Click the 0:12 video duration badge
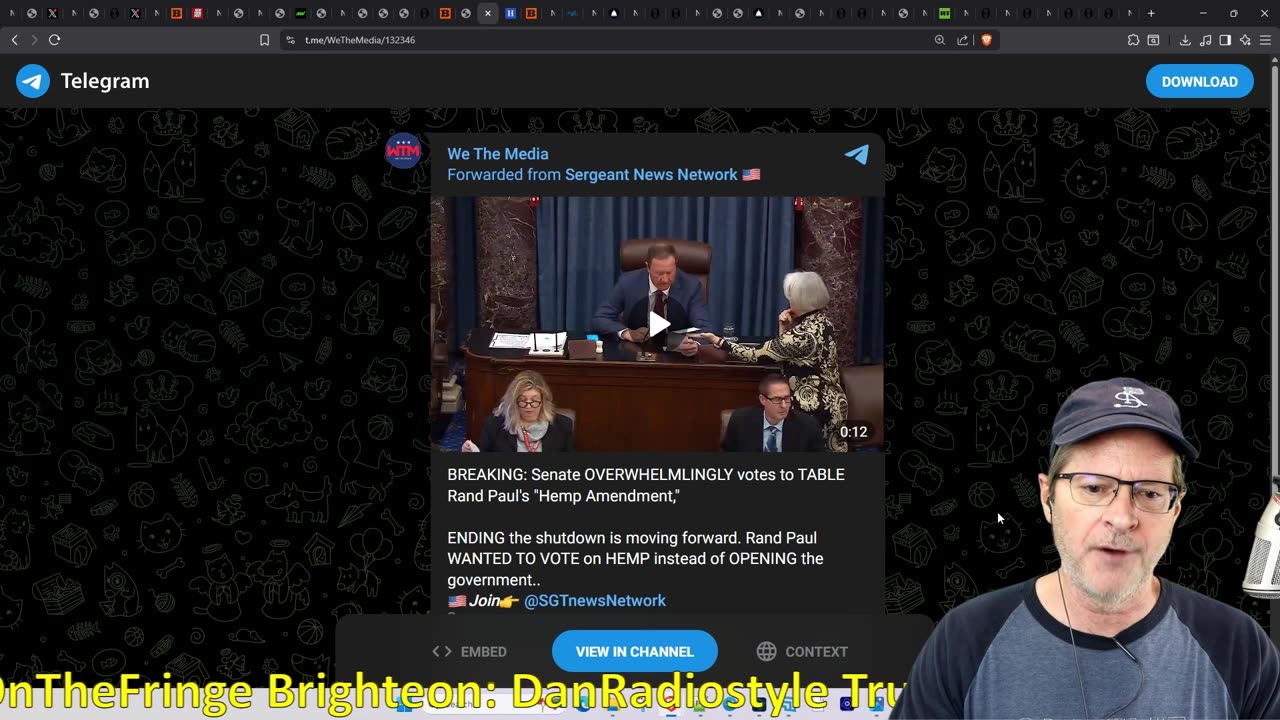The image size is (1280, 720). pyautogui.click(x=853, y=432)
